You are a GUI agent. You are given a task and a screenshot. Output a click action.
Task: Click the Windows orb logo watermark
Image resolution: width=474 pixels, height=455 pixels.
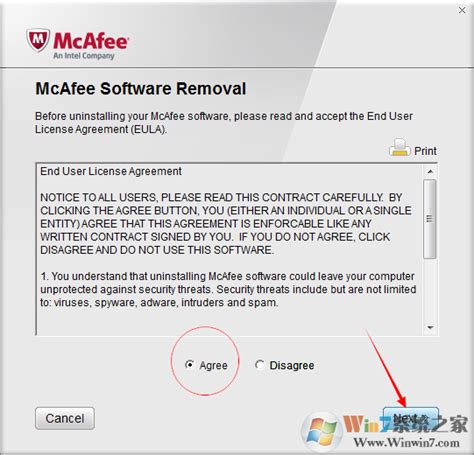point(322,431)
